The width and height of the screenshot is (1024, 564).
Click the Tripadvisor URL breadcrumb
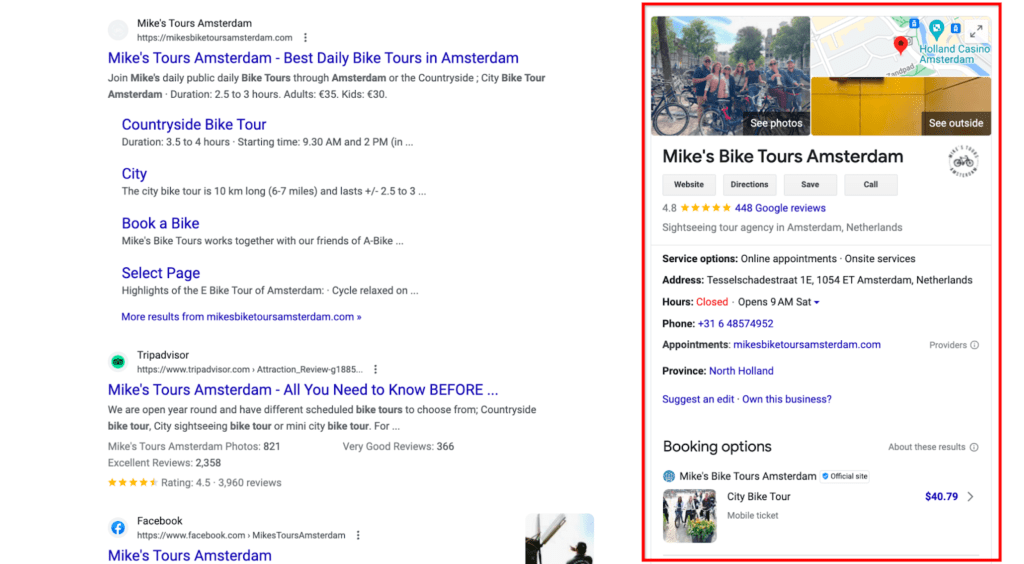[249, 369]
